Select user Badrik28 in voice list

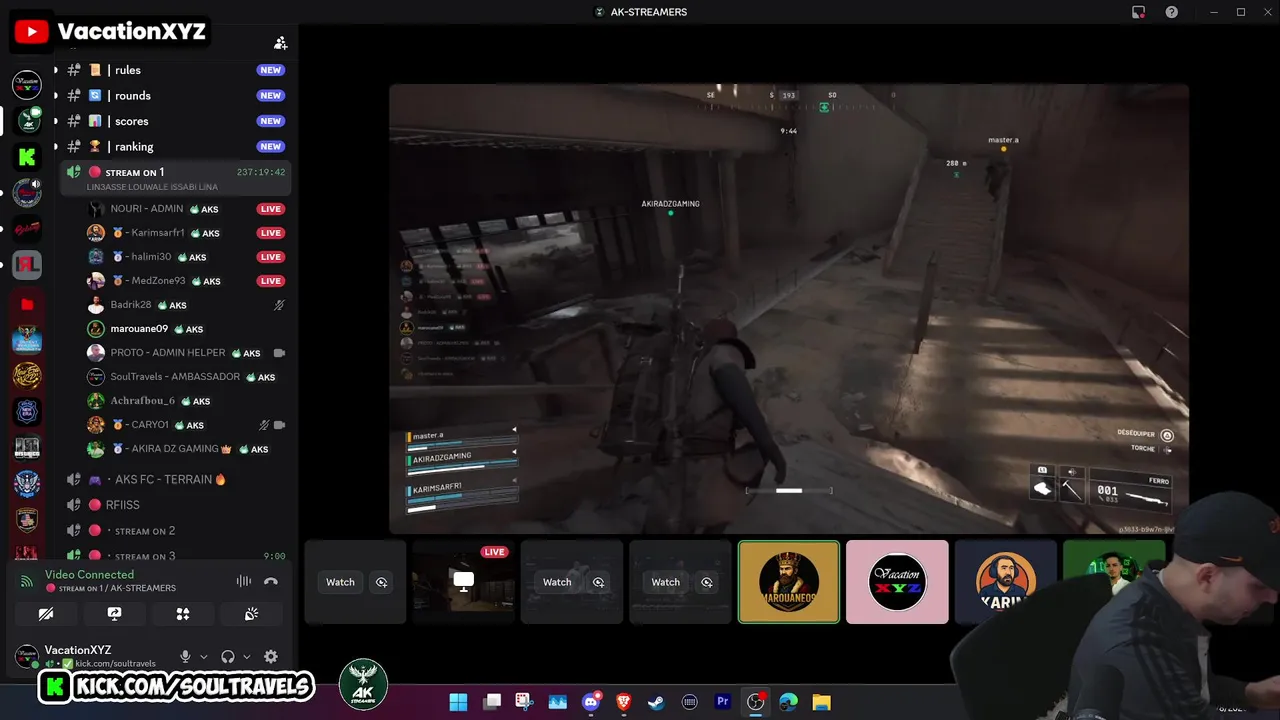tap(187, 305)
